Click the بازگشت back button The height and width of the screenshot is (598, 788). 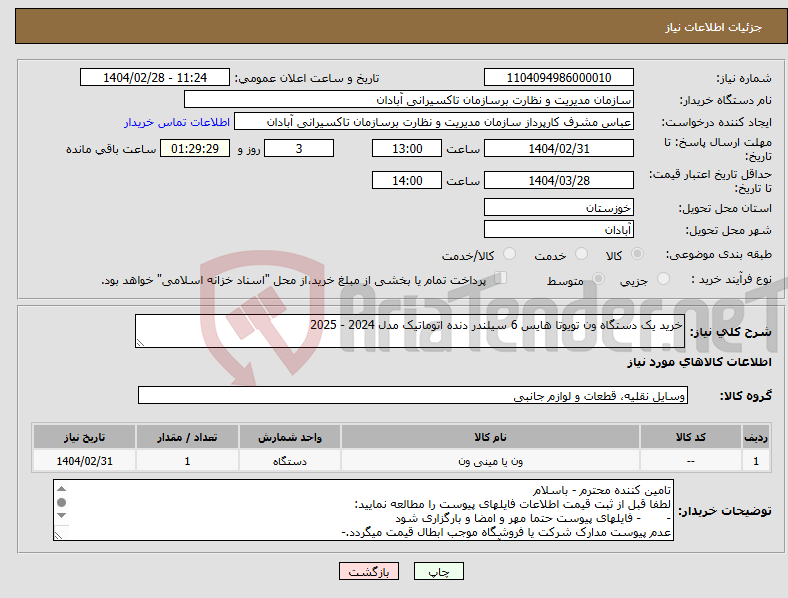369,571
